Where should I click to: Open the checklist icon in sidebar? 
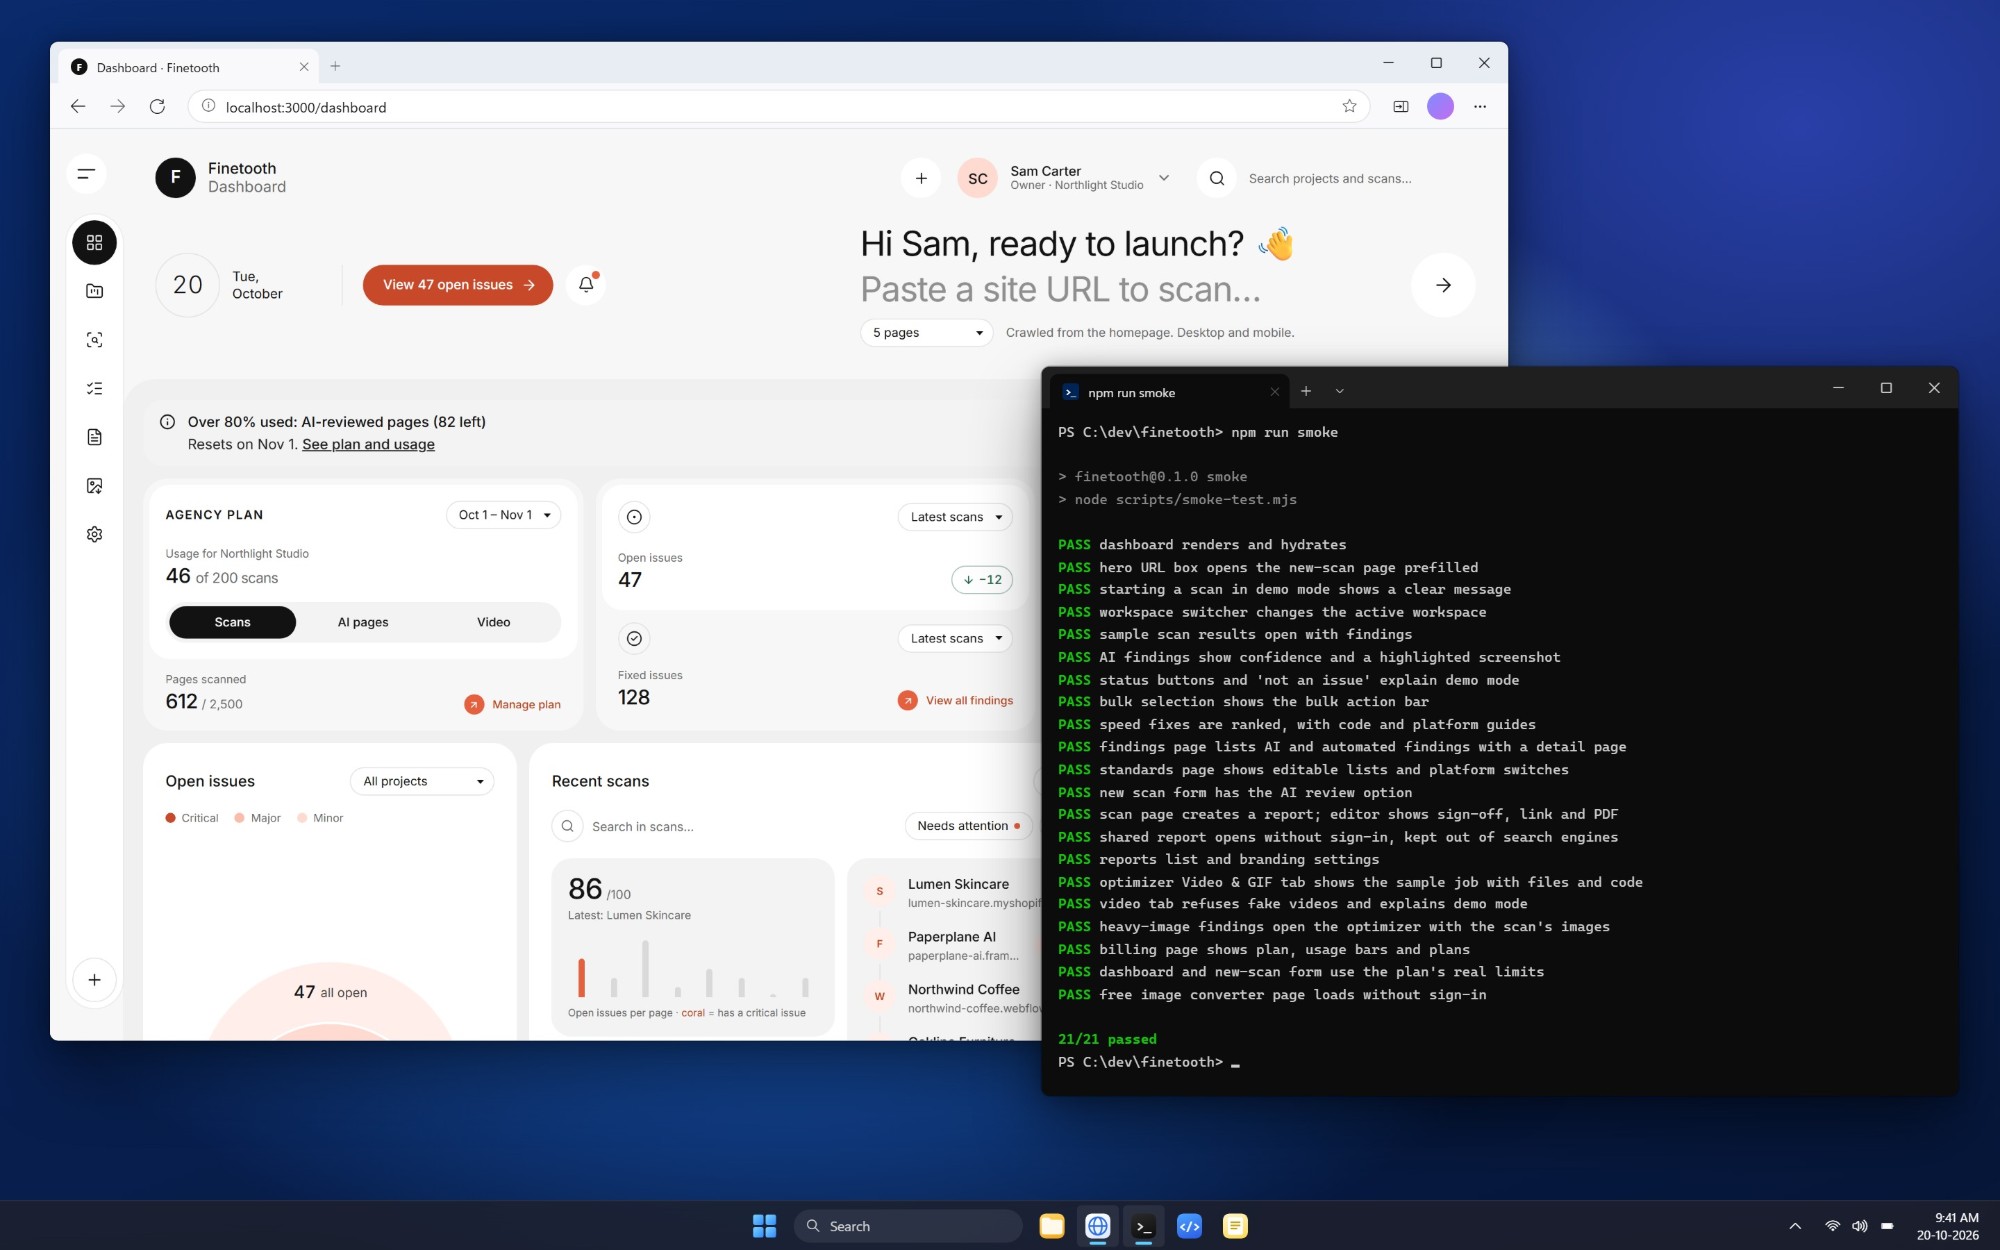(94, 388)
